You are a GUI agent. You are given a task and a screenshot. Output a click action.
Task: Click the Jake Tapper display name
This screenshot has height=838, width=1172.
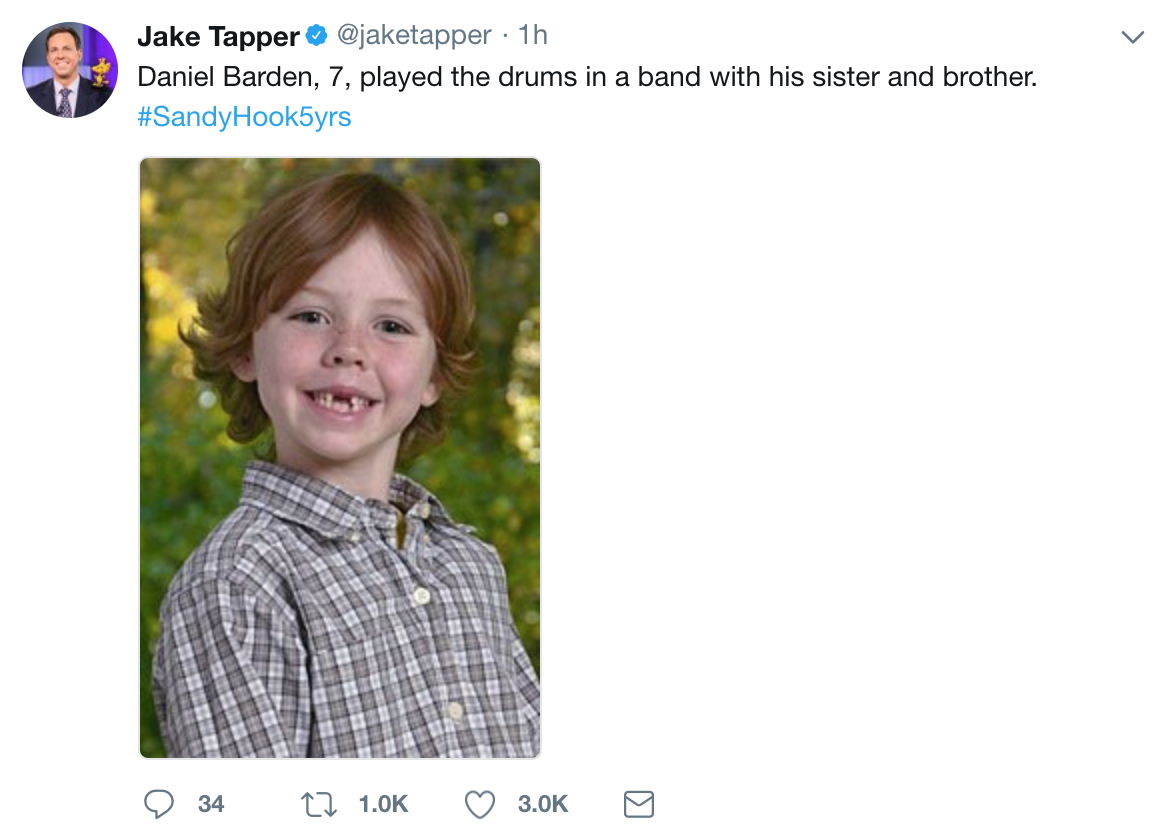coord(217,37)
